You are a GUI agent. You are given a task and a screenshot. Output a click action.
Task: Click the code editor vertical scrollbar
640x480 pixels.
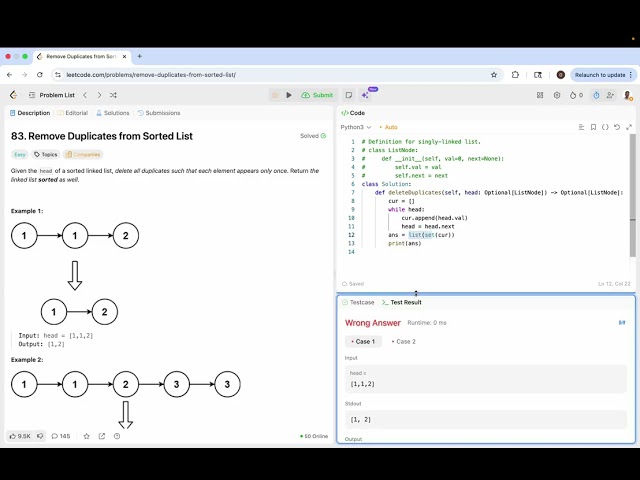pos(633,195)
